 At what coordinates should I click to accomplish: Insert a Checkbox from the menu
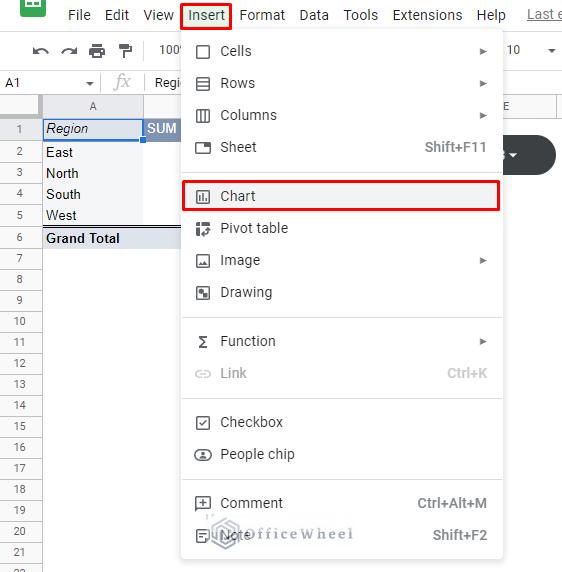(342, 422)
